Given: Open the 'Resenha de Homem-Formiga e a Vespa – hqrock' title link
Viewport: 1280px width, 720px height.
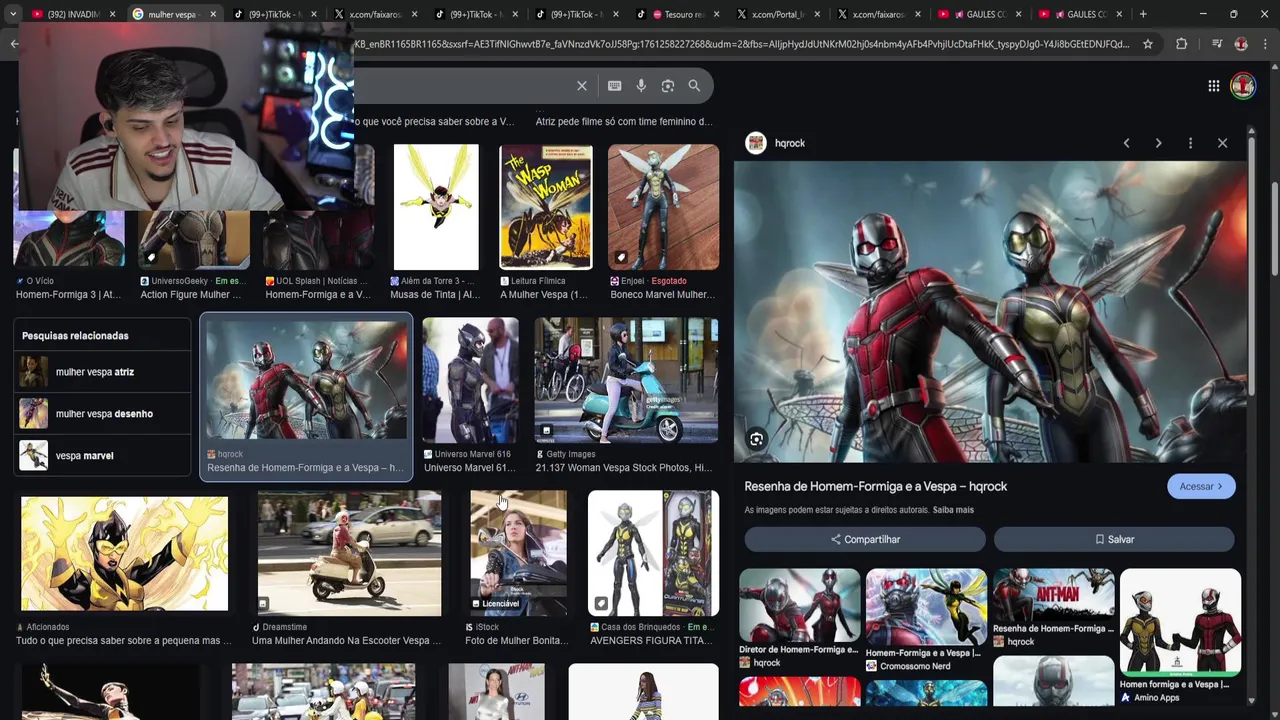Looking at the screenshot, I should (x=875, y=486).
